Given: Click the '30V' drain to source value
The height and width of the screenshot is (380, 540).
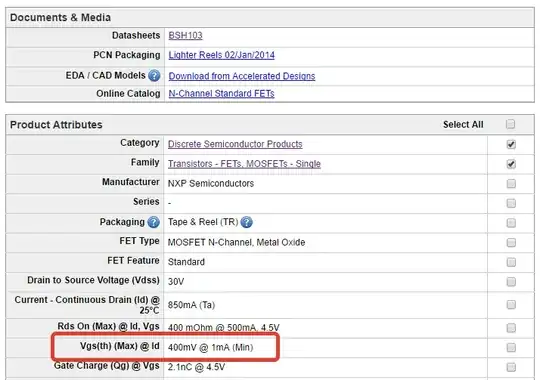Looking at the screenshot, I should [x=176, y=282].
